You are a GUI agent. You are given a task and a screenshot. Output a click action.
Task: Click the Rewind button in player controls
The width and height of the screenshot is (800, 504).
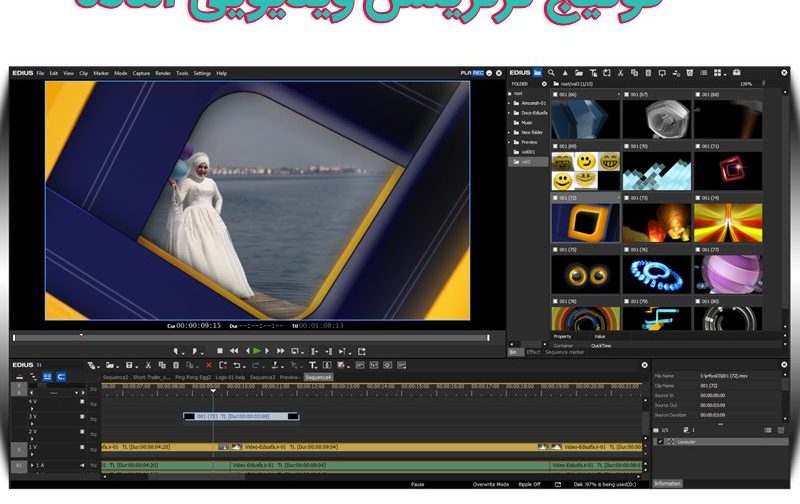pos(234,351)
